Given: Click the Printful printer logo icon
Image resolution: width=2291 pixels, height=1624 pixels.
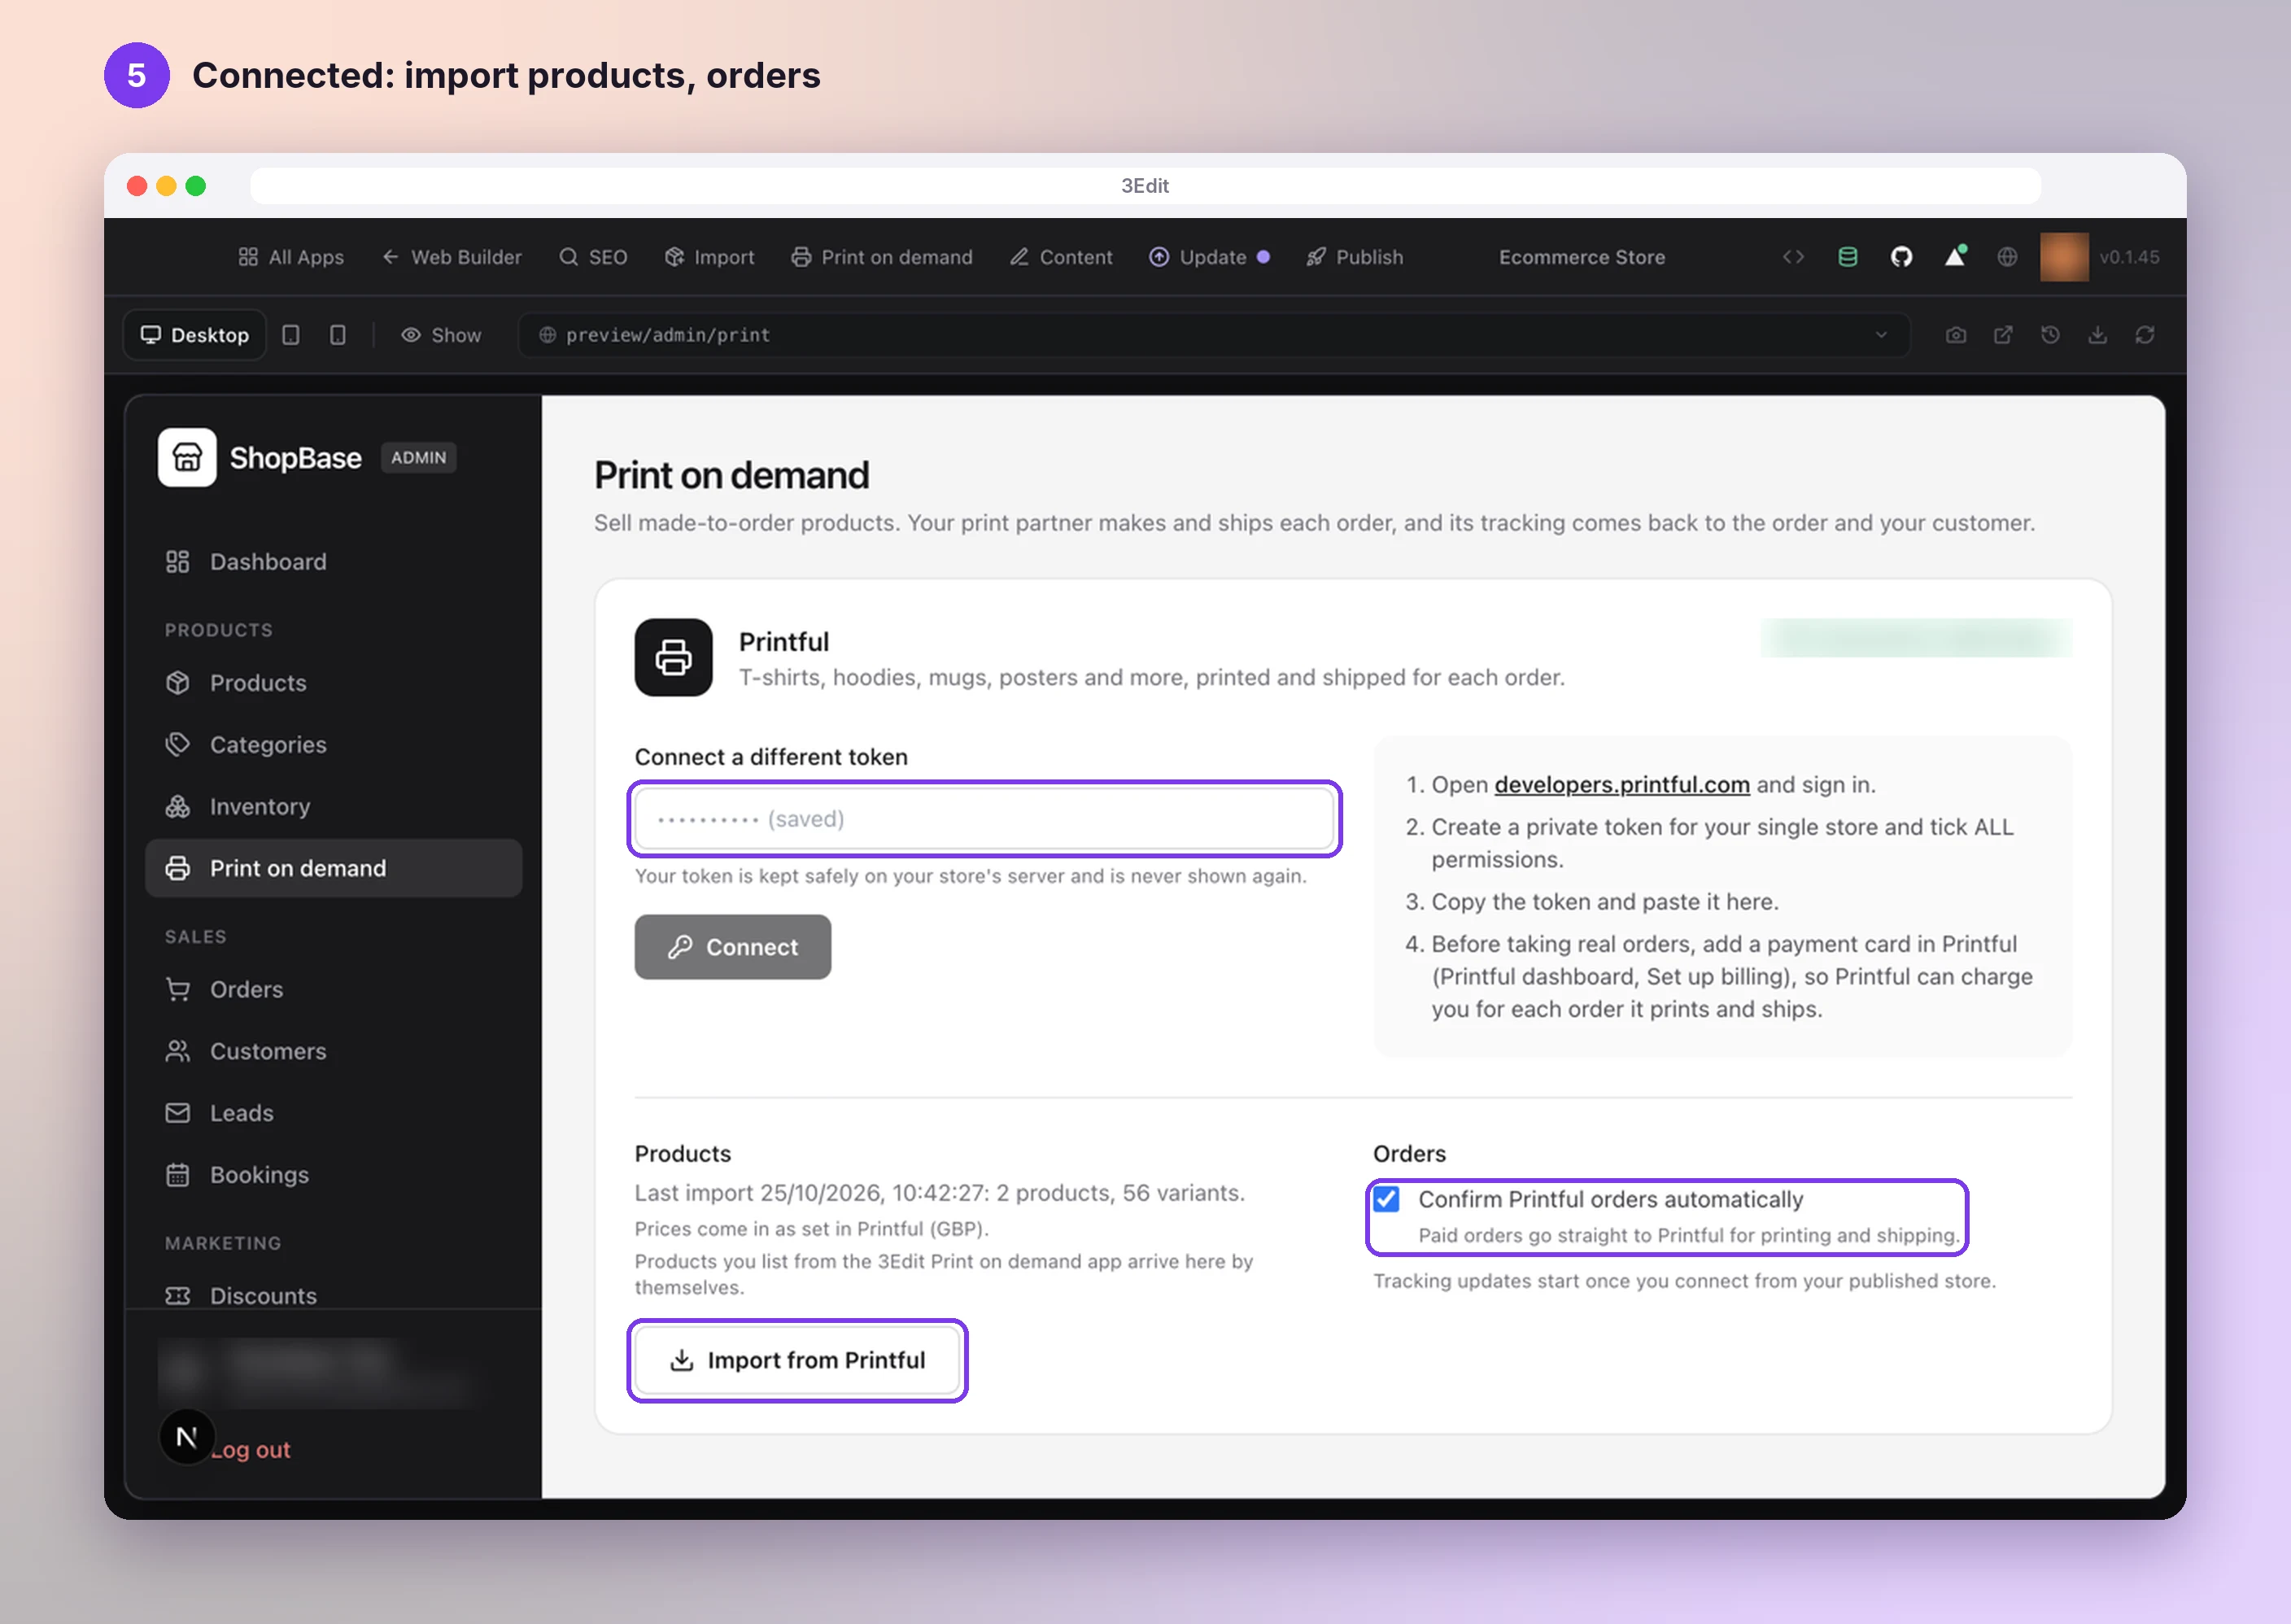Looking at the screenshot, I should 673,657.
